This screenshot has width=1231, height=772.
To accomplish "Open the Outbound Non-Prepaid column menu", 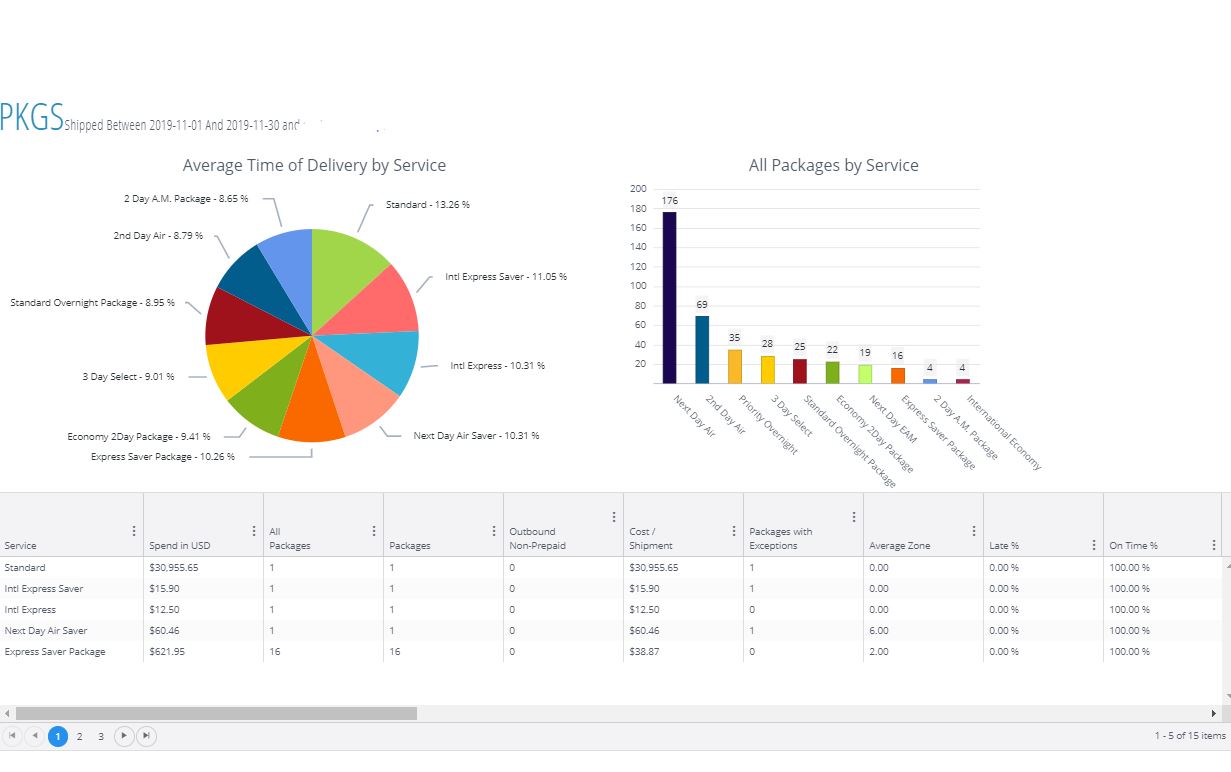I will tap(613, 517).
